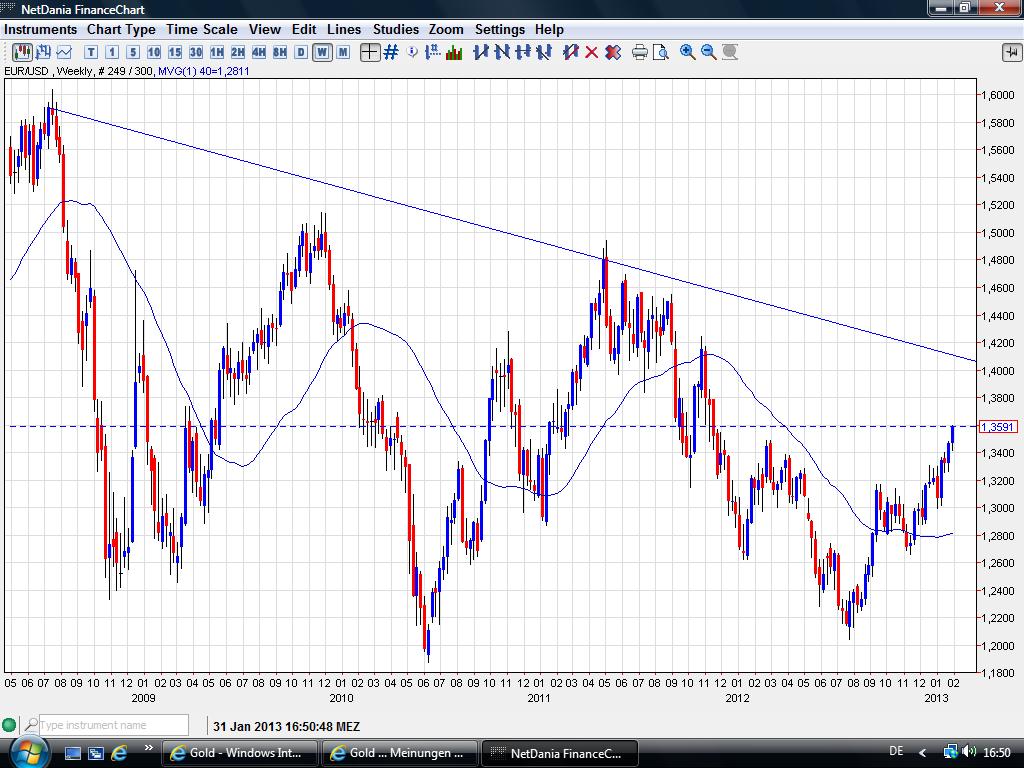The height and width of the screenshot is (768, 1024).
Task: Zoom out with the minus magnifier
Action: pyautogui.click(x=709, y=52)
